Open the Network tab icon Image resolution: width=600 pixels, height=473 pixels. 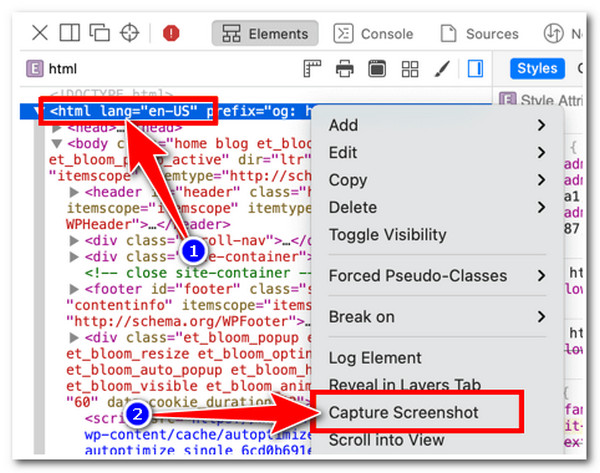click(x=553, y=33)
